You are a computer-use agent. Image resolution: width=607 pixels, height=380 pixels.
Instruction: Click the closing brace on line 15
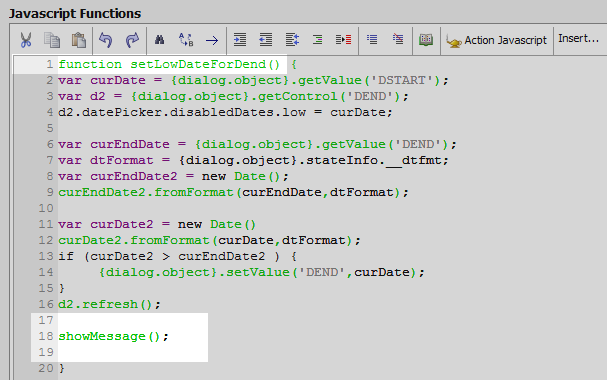pos(62,289)
